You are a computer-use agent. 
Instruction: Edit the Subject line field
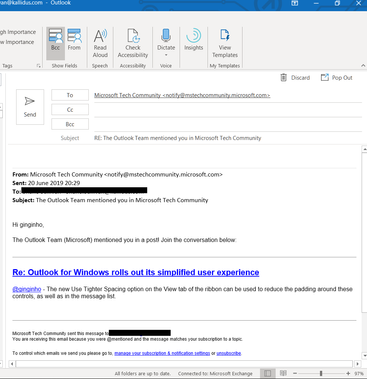pyautogui.click(x=228, y=138)
